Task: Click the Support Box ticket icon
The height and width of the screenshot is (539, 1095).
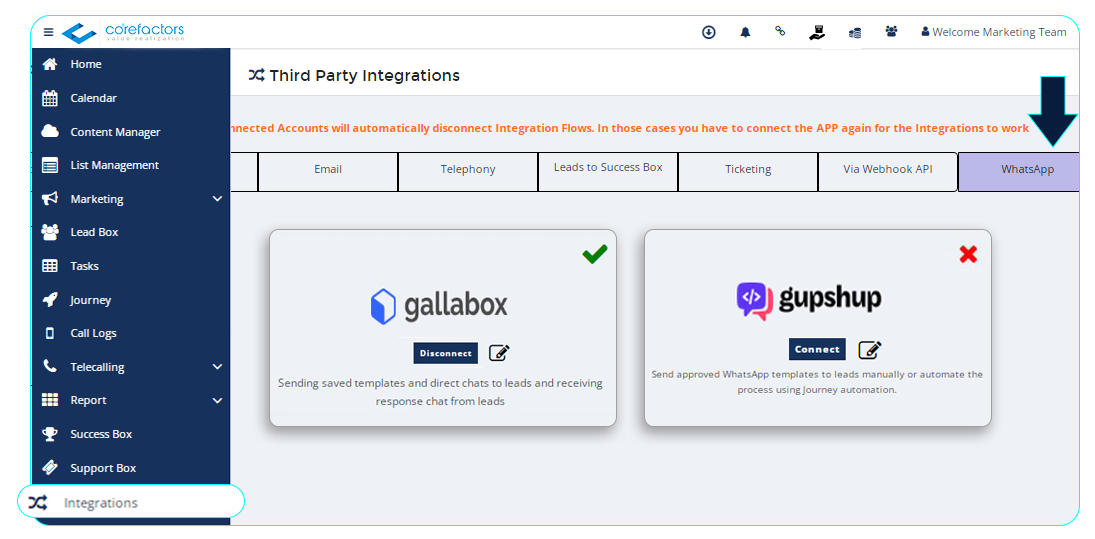Action: point(50,468)
